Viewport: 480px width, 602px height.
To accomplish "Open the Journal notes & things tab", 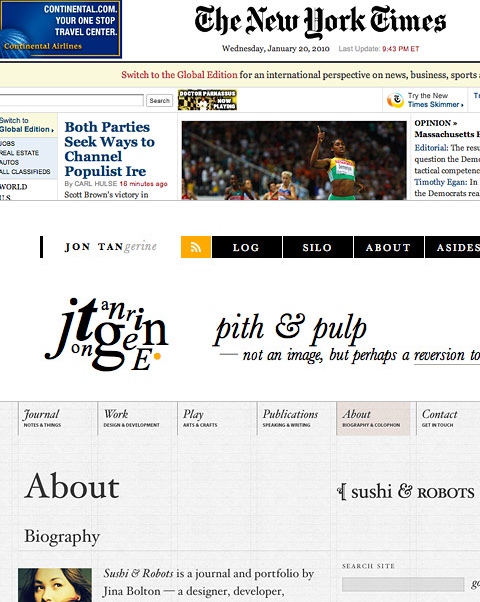I will (x=57, y=418).
